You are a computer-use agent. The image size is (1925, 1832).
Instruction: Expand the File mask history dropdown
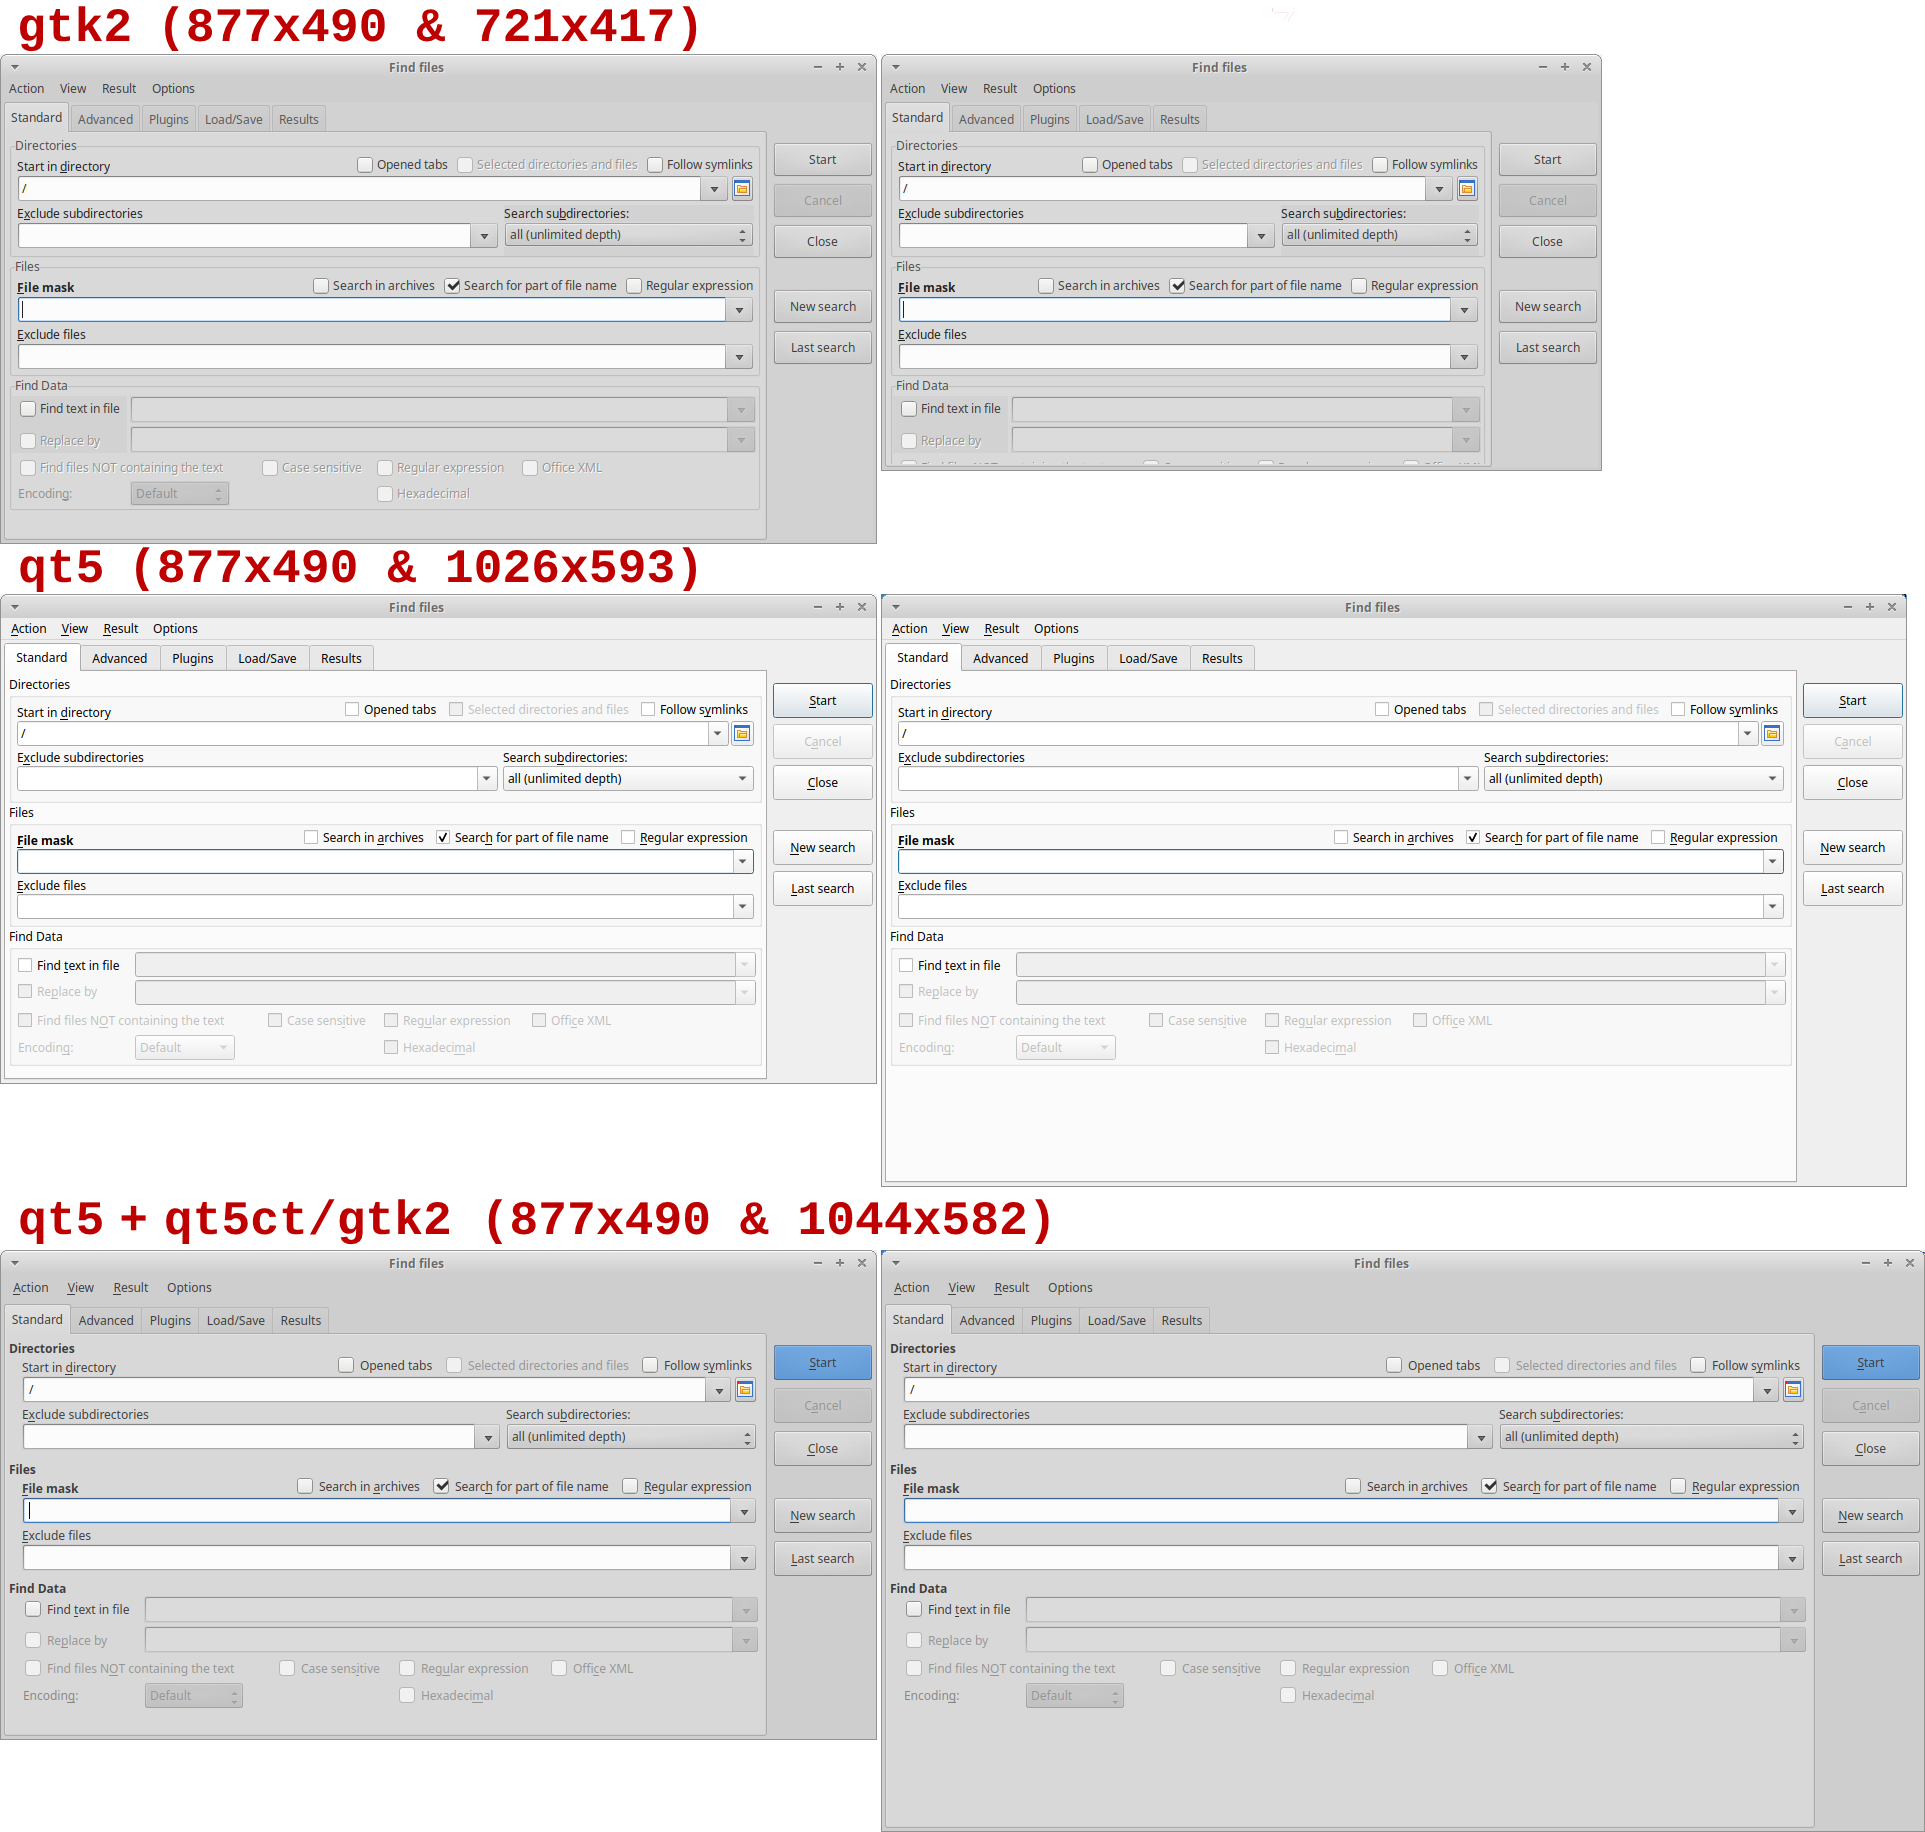[739, 309]
